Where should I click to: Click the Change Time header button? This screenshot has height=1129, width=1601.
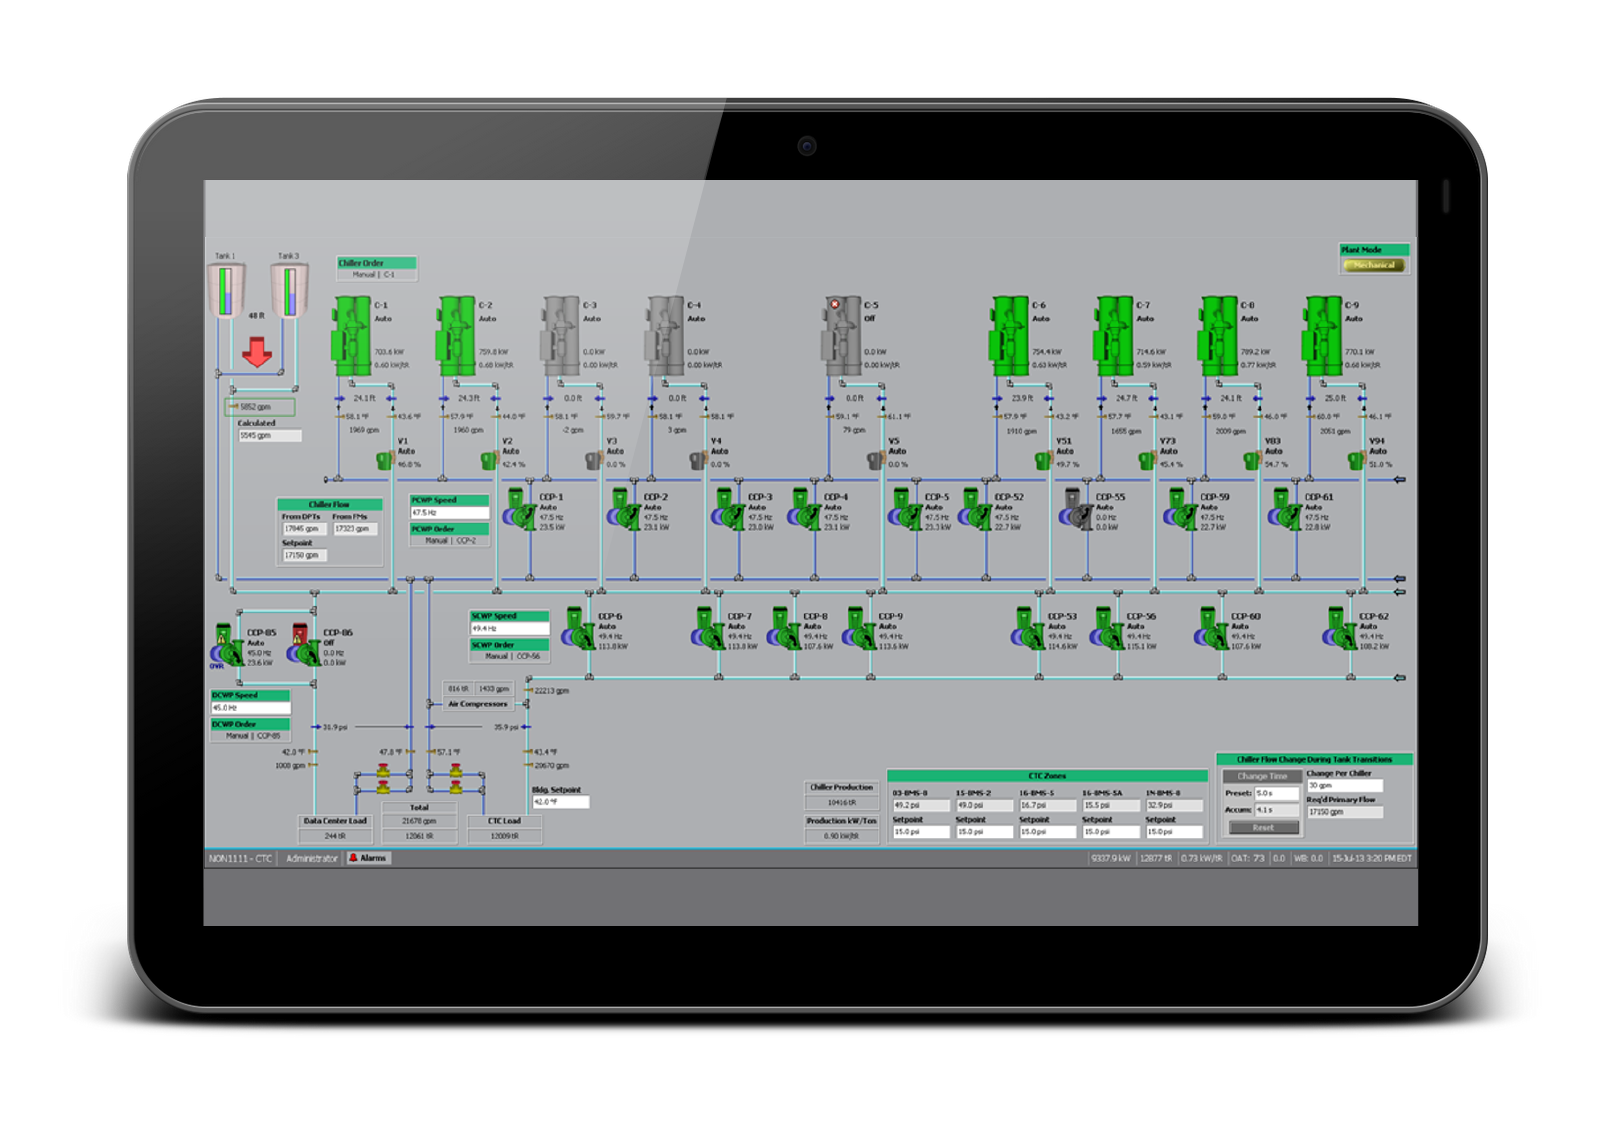1263,776
